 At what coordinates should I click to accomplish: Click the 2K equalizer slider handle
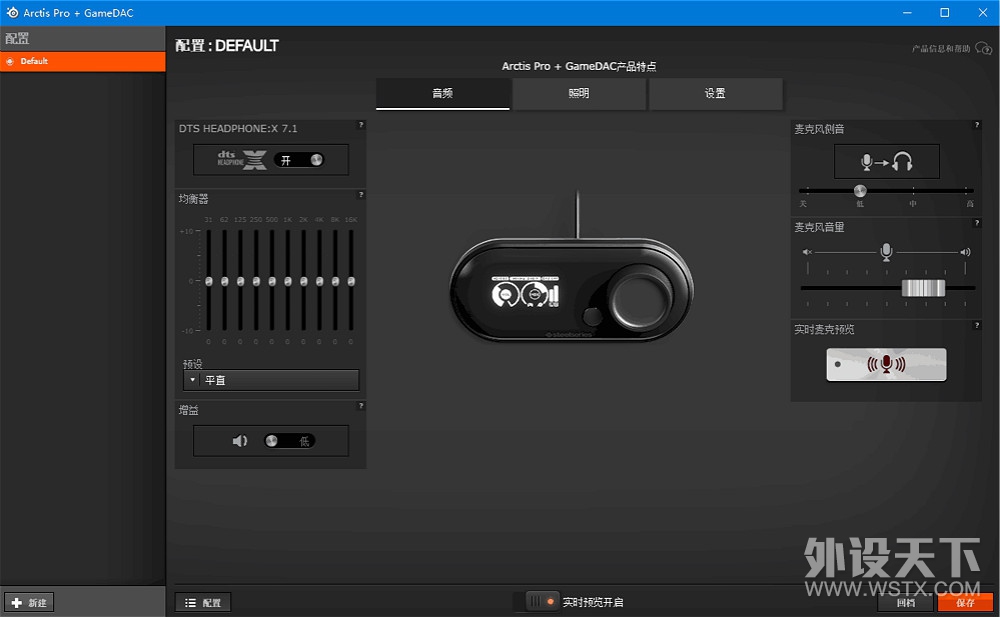(304, 281)
